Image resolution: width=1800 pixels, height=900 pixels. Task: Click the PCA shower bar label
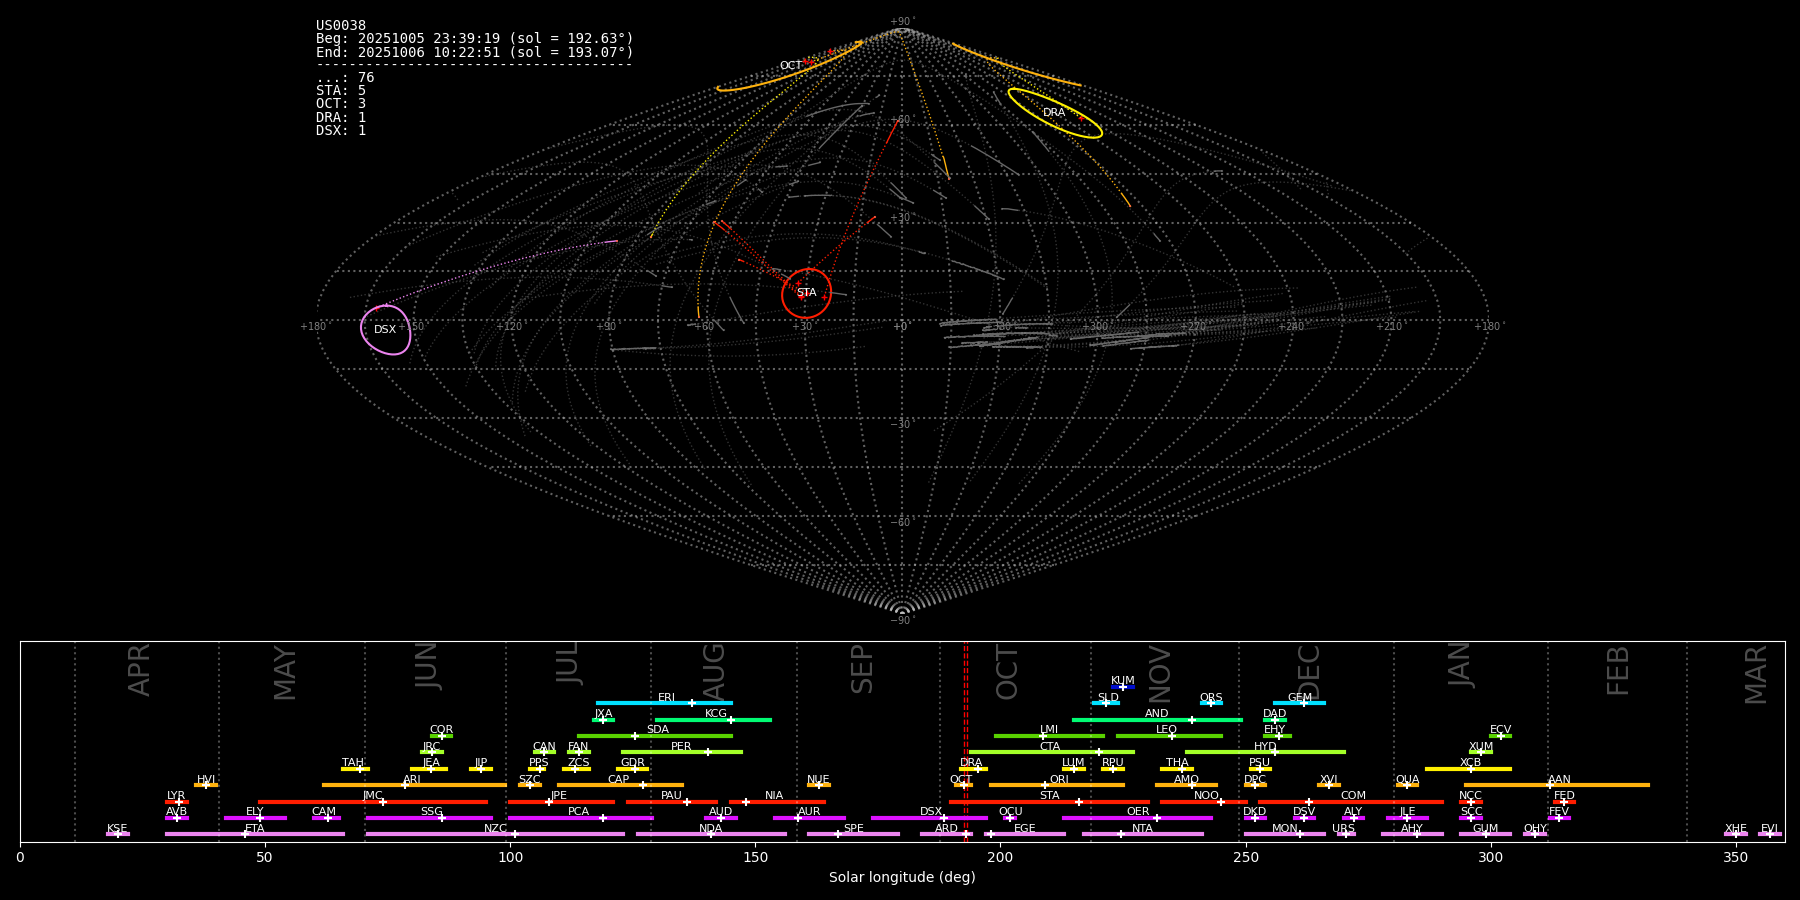point(579,812)
